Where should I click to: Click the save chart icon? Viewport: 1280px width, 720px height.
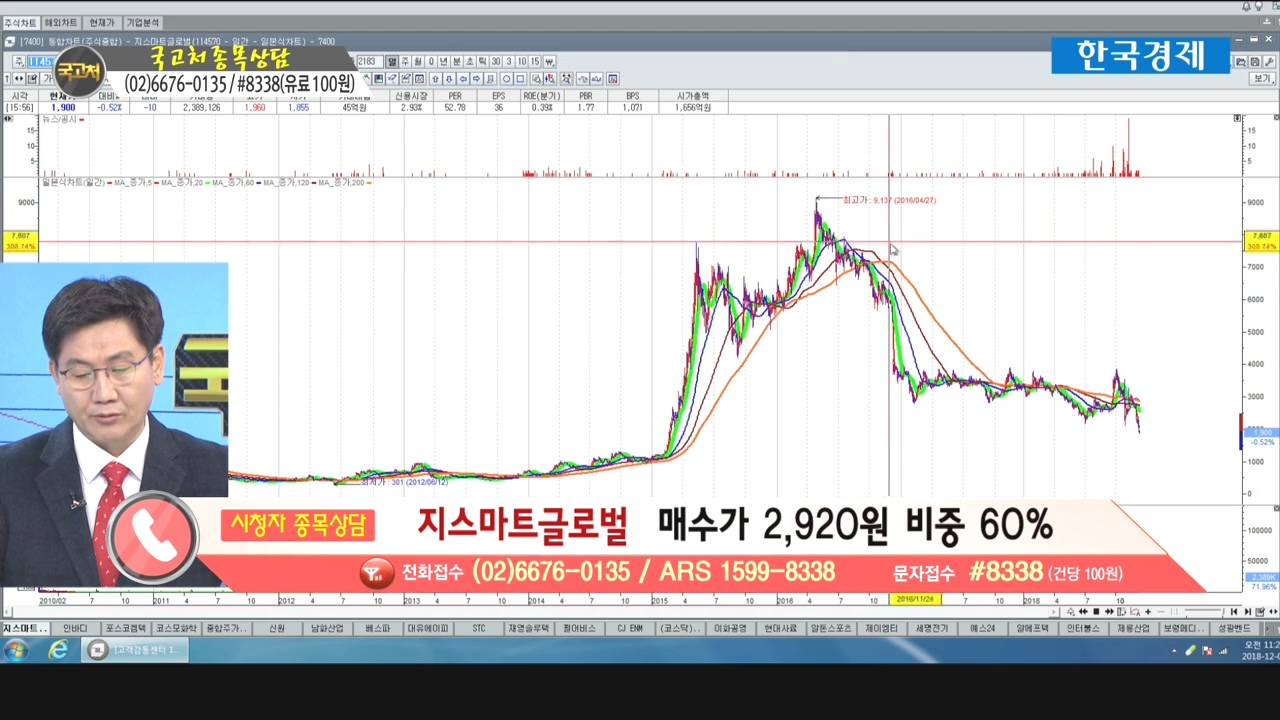coord(1255,62)
